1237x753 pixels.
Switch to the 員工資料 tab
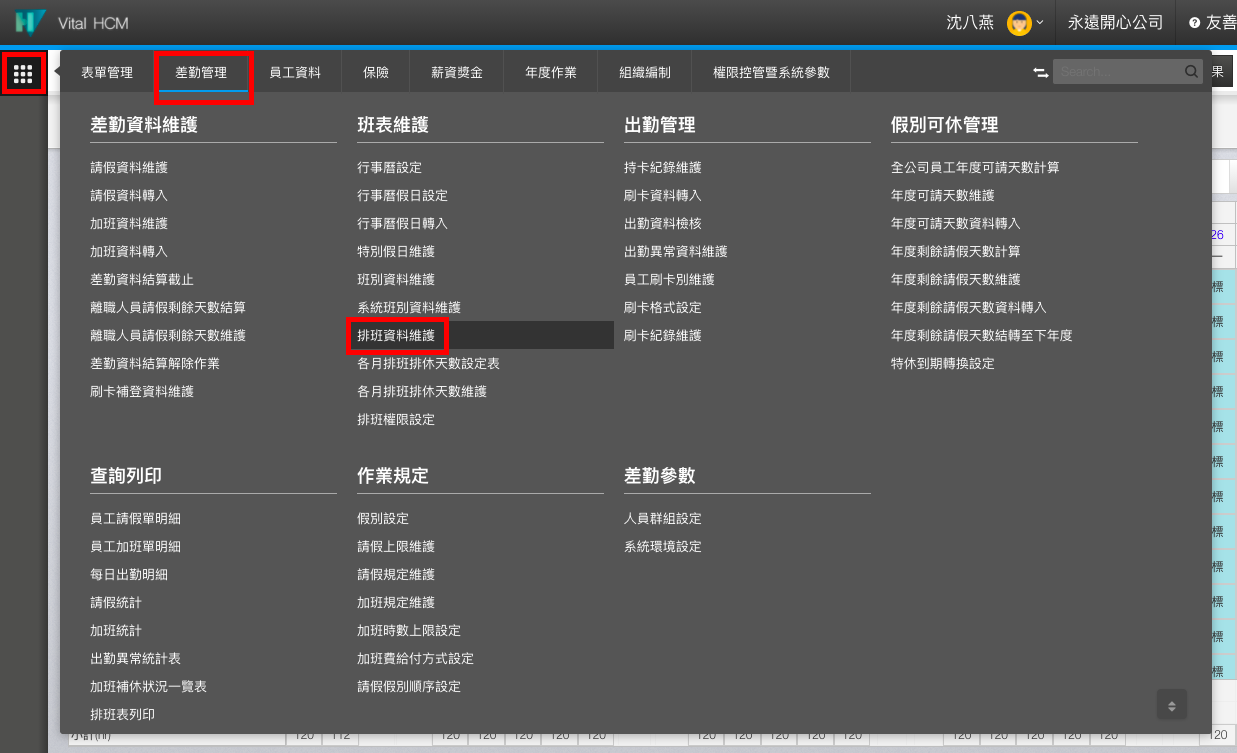click(x=295, y=72)
